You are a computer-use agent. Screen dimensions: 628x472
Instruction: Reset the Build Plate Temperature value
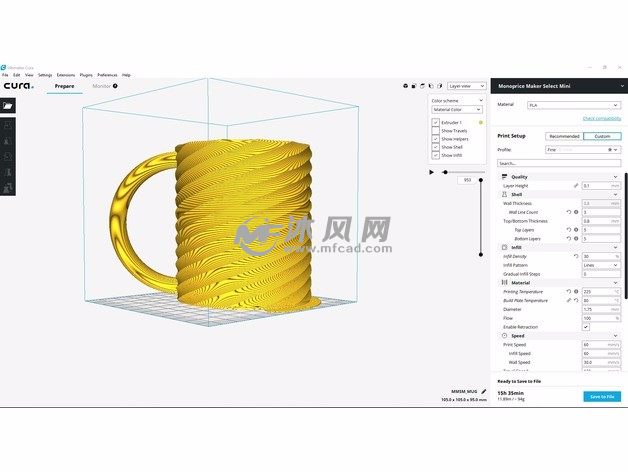(576, 300)
